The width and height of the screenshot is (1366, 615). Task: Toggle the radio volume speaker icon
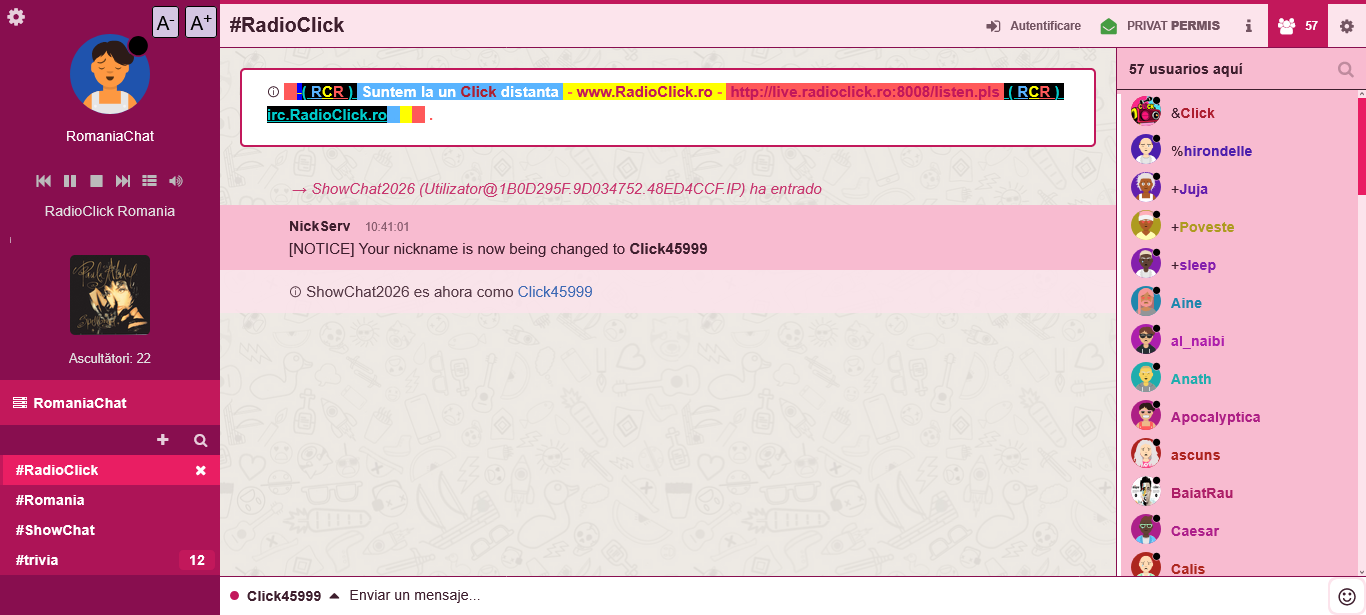[176, 181]
